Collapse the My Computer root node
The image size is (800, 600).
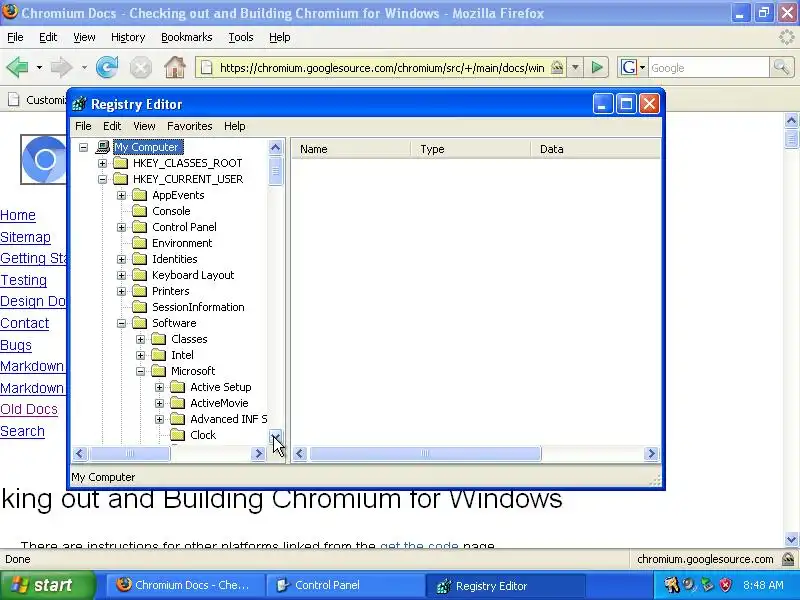(84, 147)
